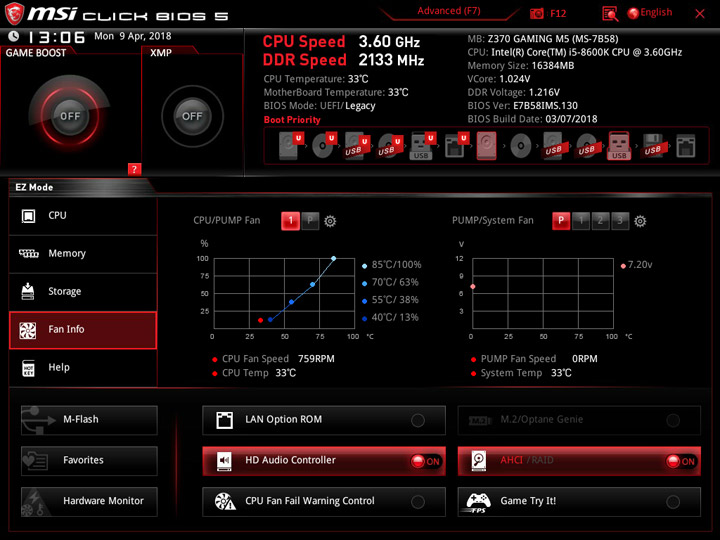
Task: Select the UEFI USB hard disk boot icon
Action: (x=357, y=146)
